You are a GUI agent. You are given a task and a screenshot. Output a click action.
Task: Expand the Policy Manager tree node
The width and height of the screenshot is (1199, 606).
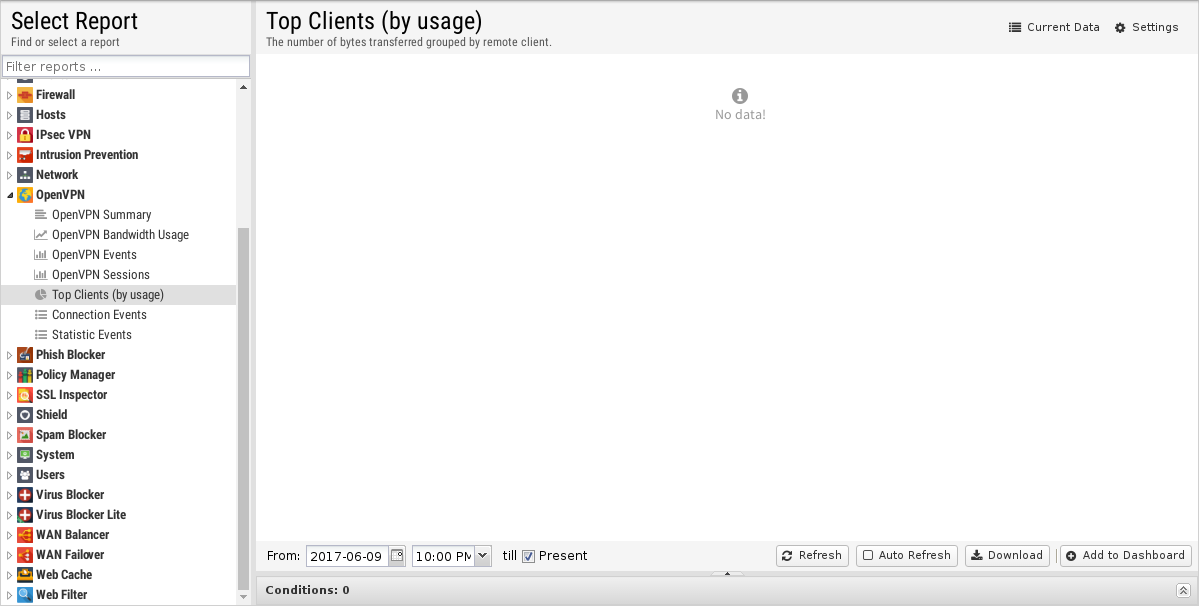pos(10,375)
